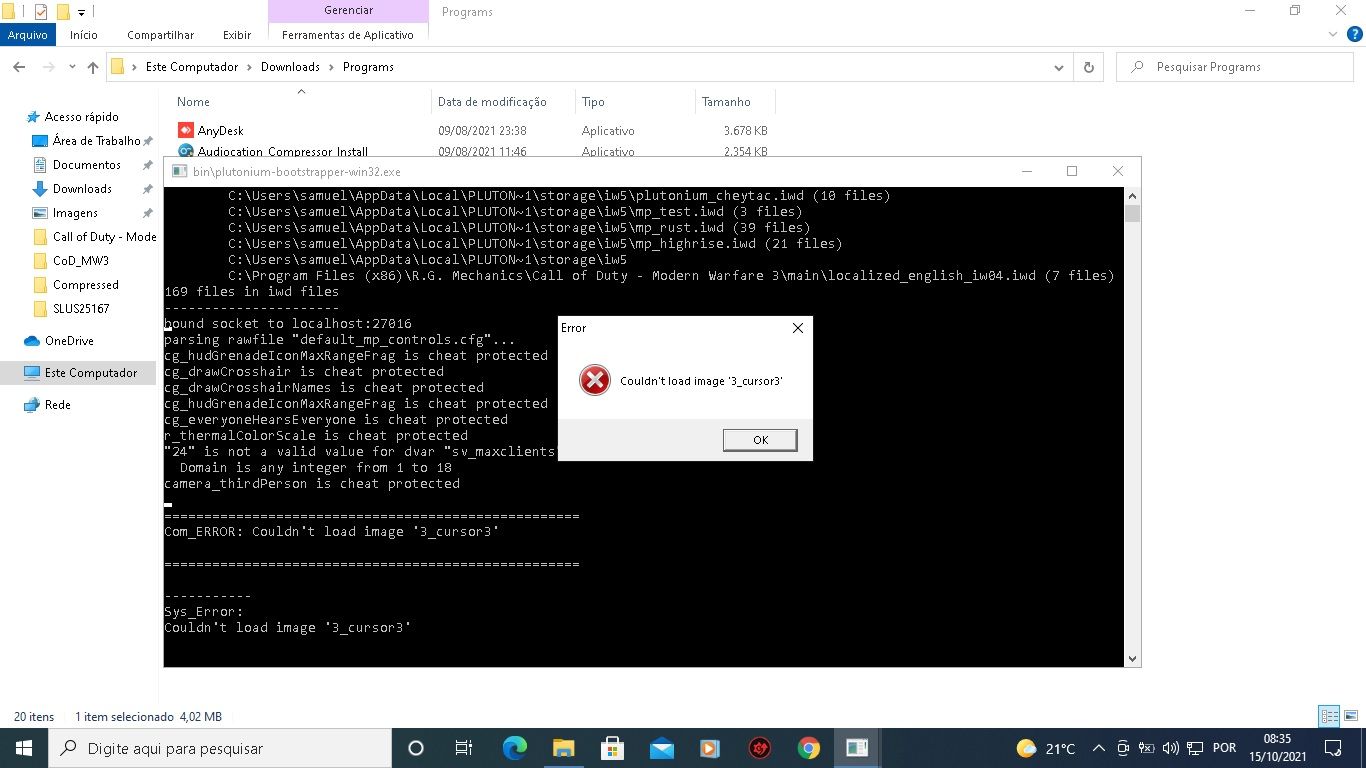Expand the chevron after Este Computador breadcrumb
The height and width of the screenshot is (768, 1366).
point(250,67)
